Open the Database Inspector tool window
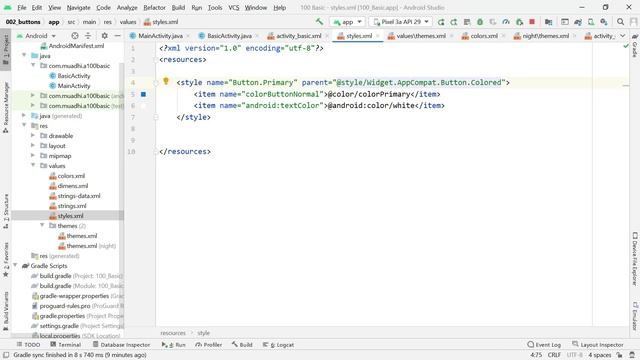 coord(121,345)
